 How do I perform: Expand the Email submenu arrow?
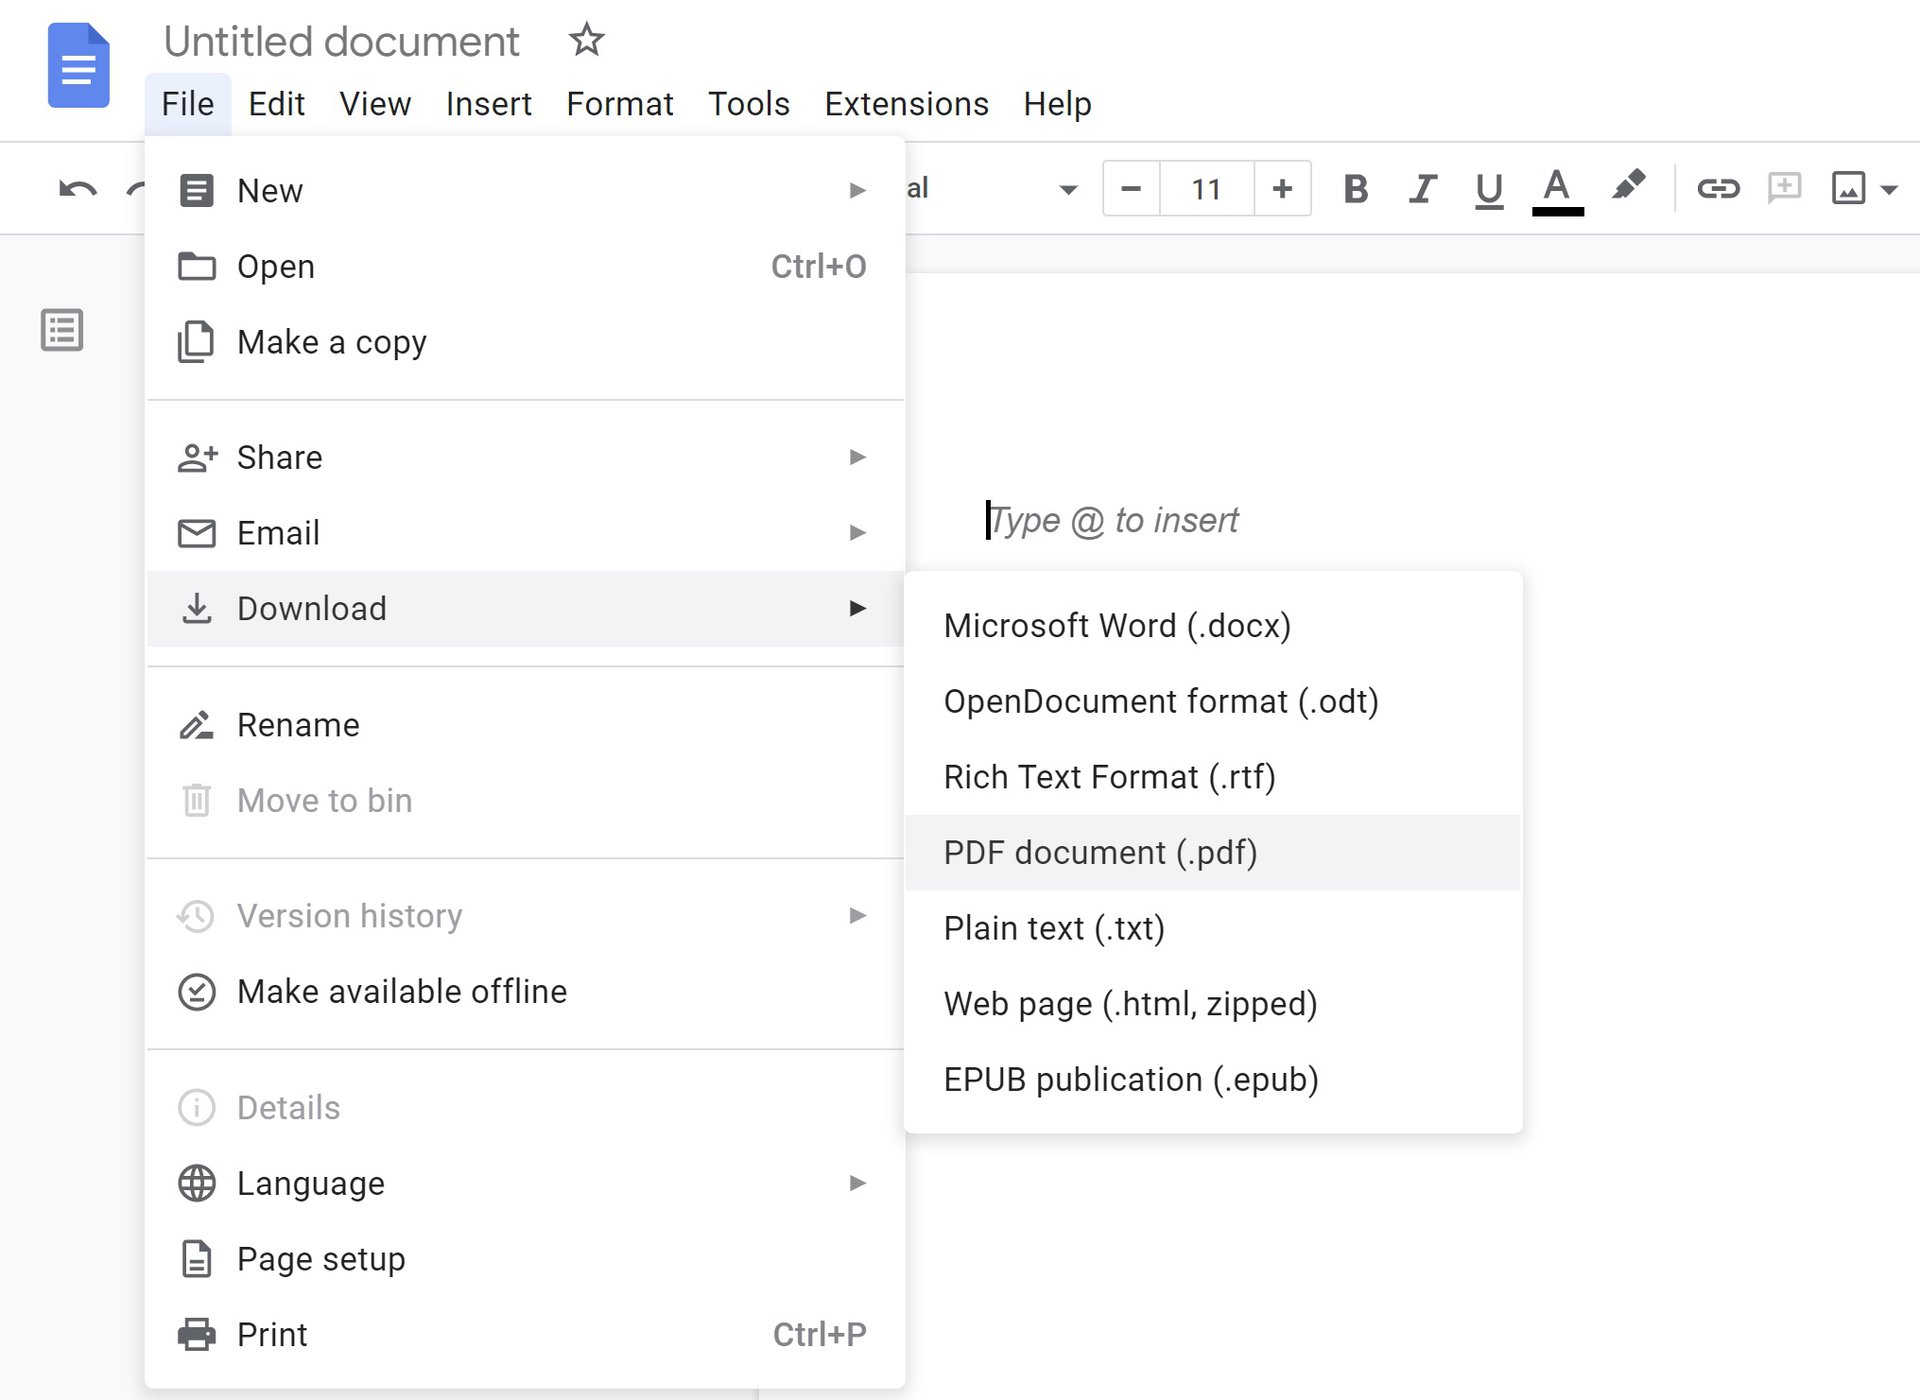(x=857, y=533)
